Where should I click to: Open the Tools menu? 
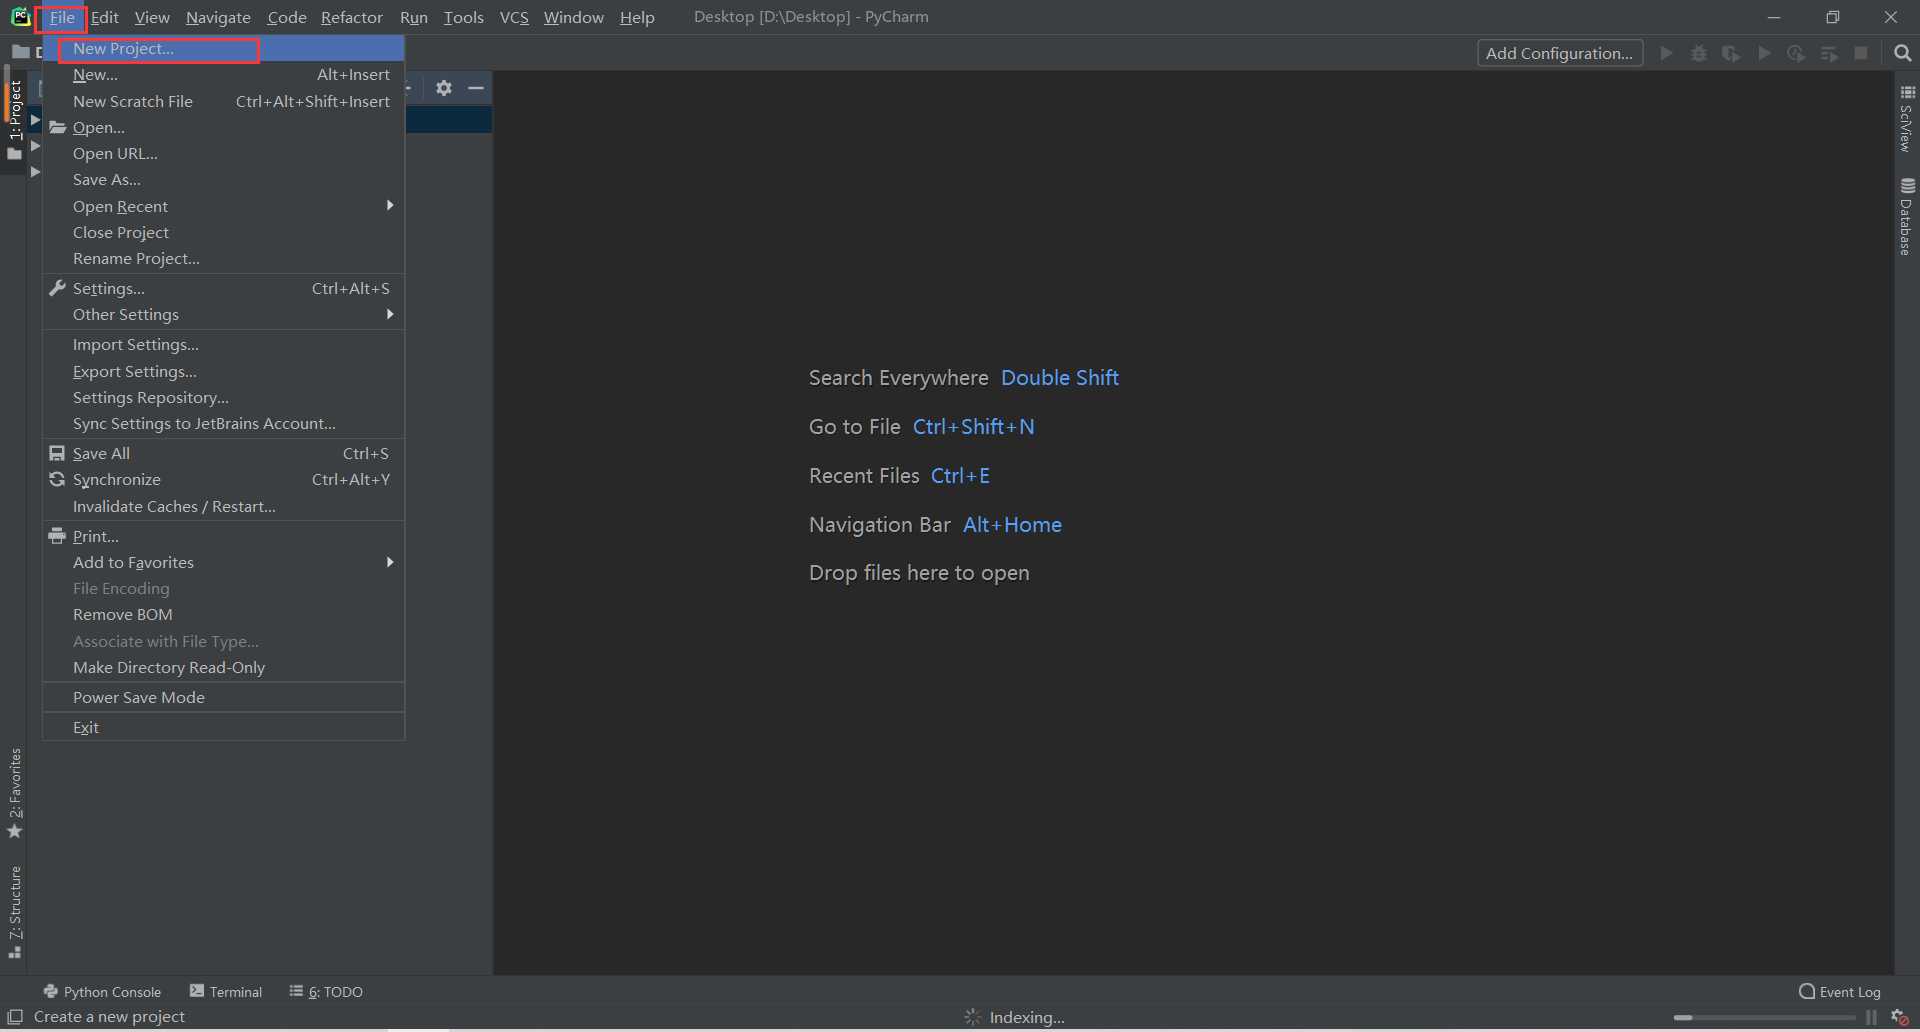(x=463, y=17)
